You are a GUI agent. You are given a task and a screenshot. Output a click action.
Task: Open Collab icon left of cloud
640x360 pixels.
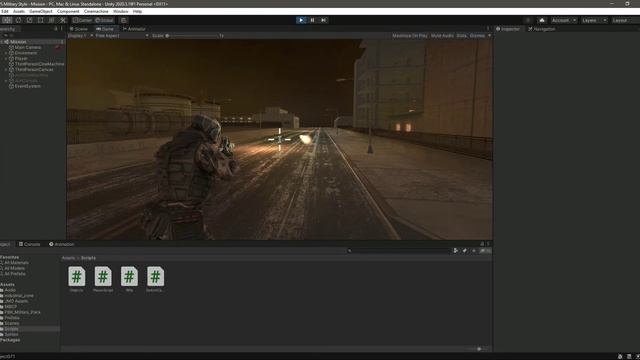click(x=528, y=20)
